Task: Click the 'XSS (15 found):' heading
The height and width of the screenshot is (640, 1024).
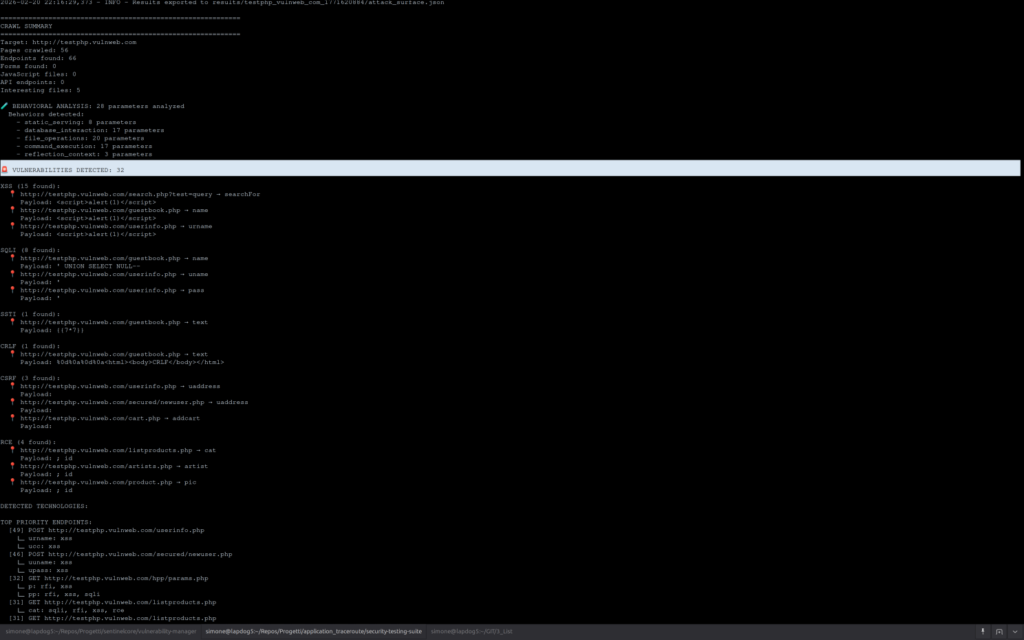Action: [30, 186]
